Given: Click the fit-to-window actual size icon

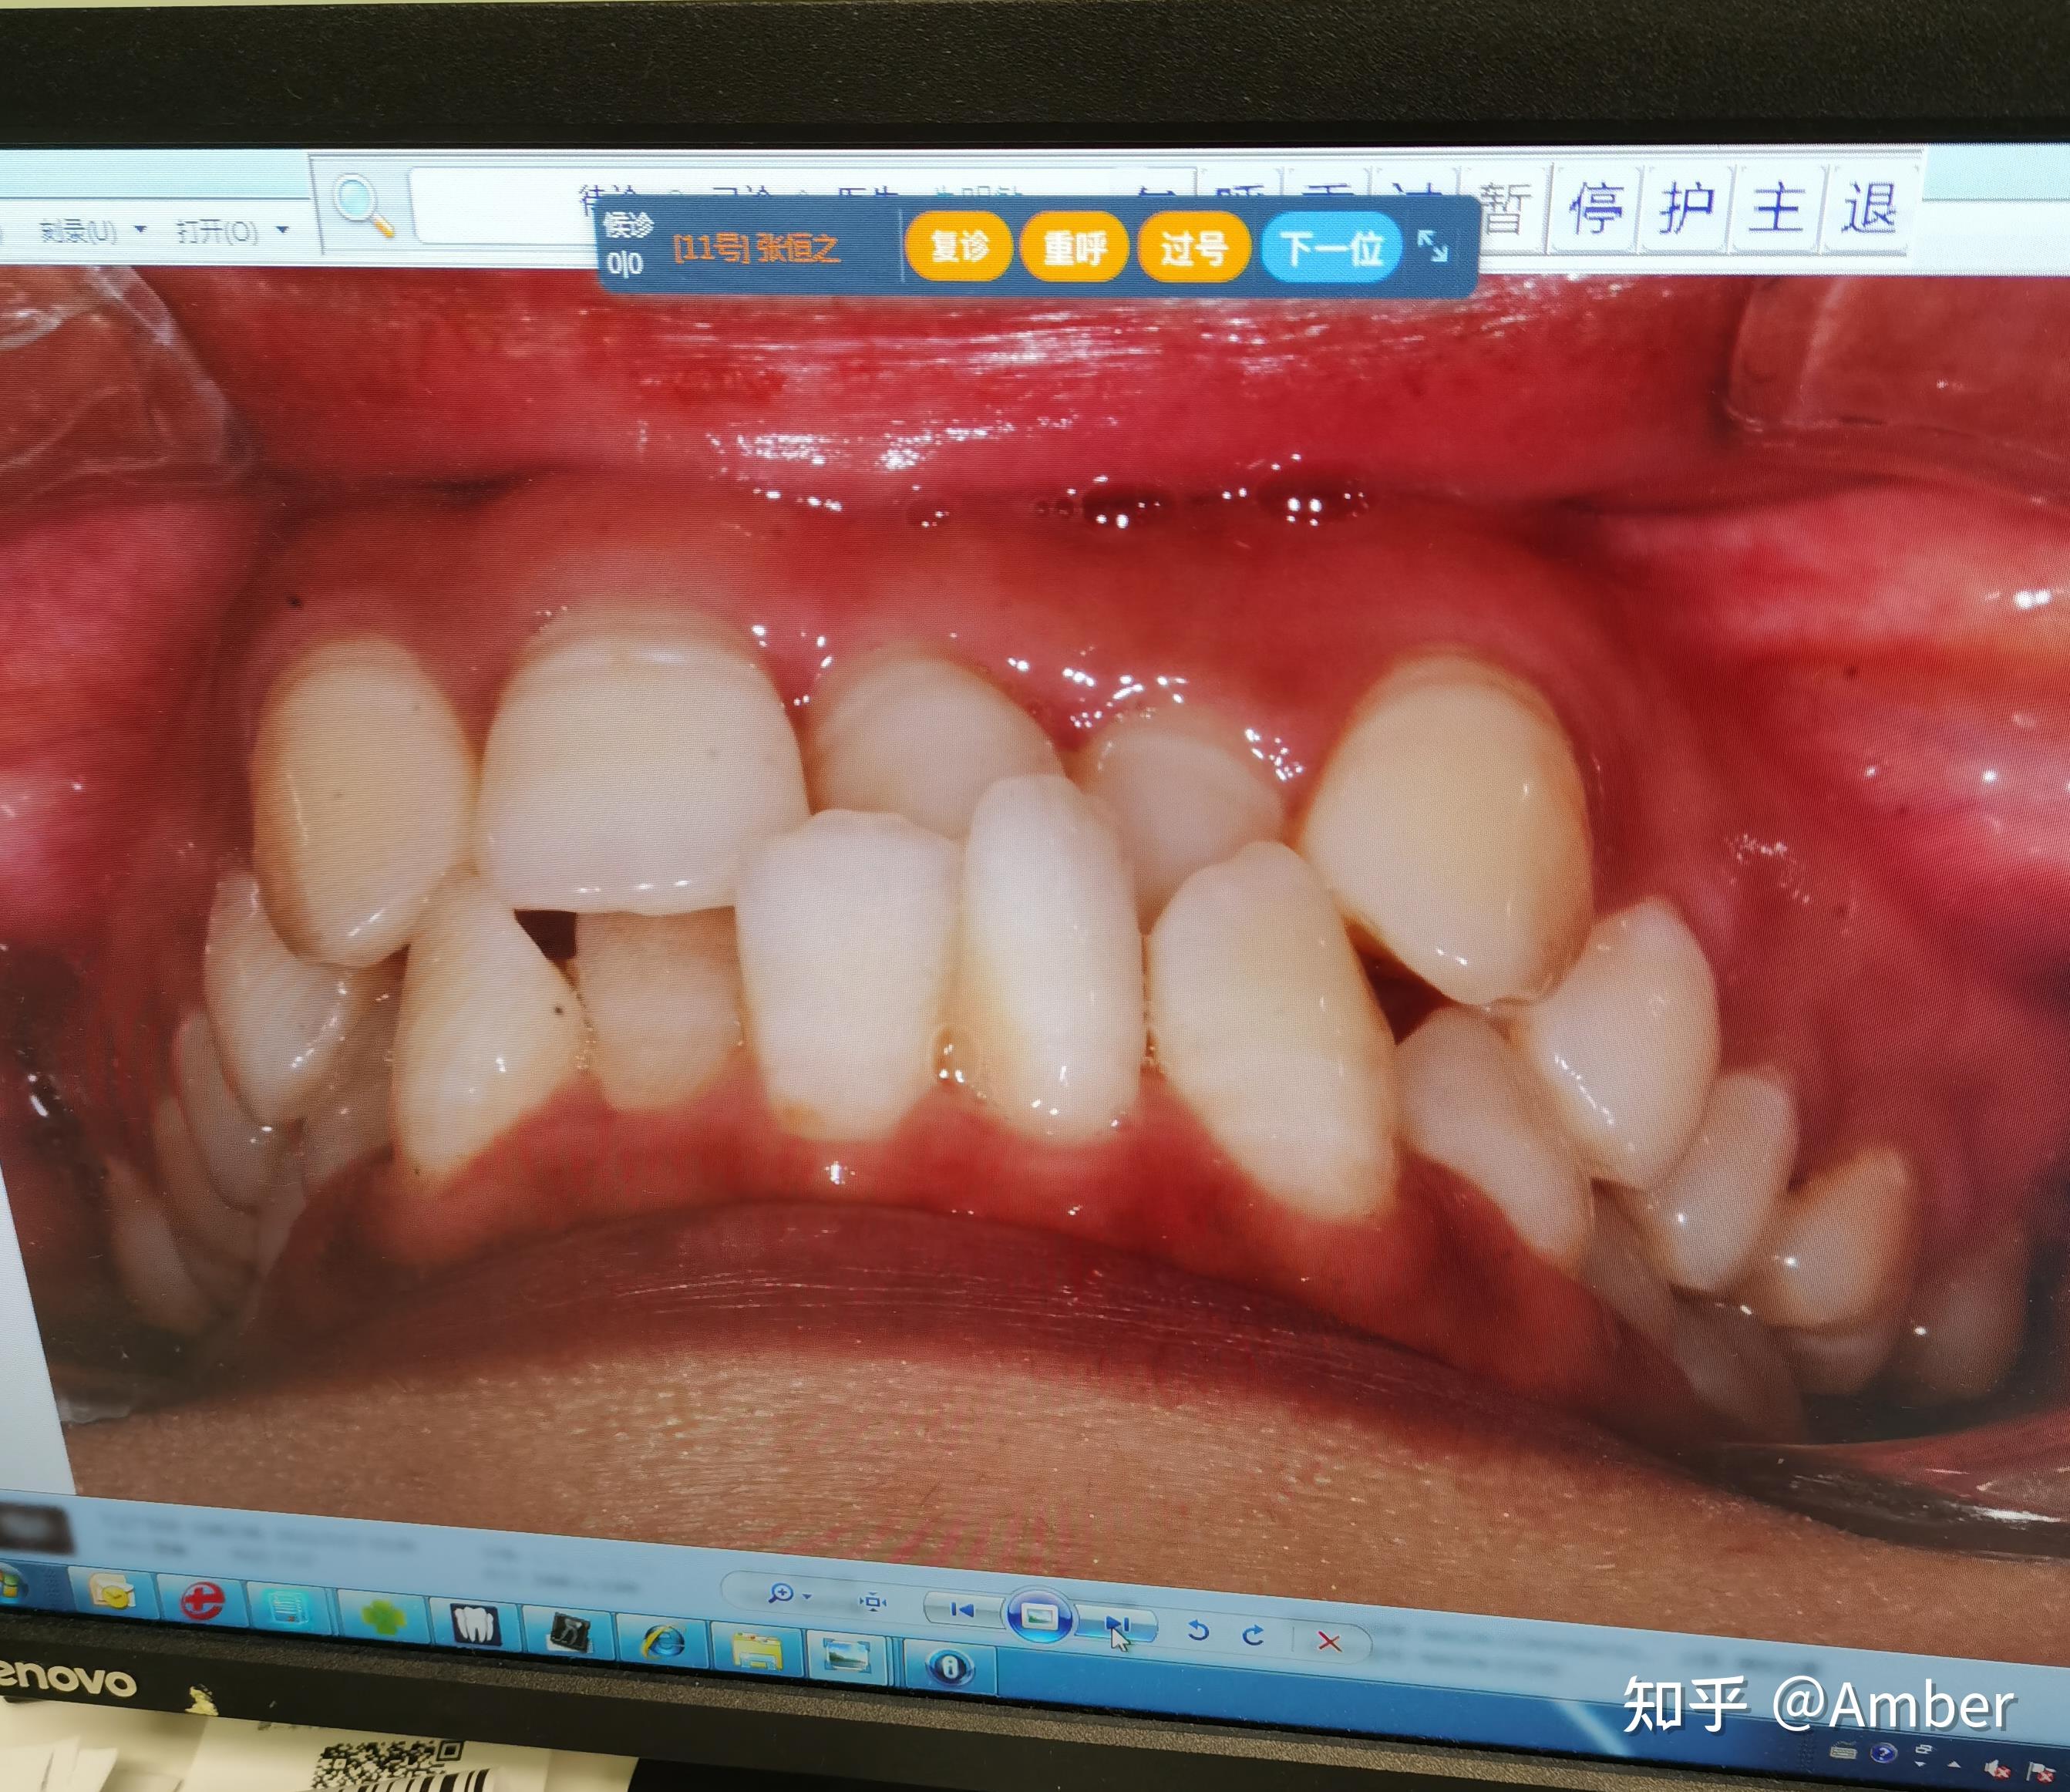Looking at the screenshot, I should [x=872, y=1603].
